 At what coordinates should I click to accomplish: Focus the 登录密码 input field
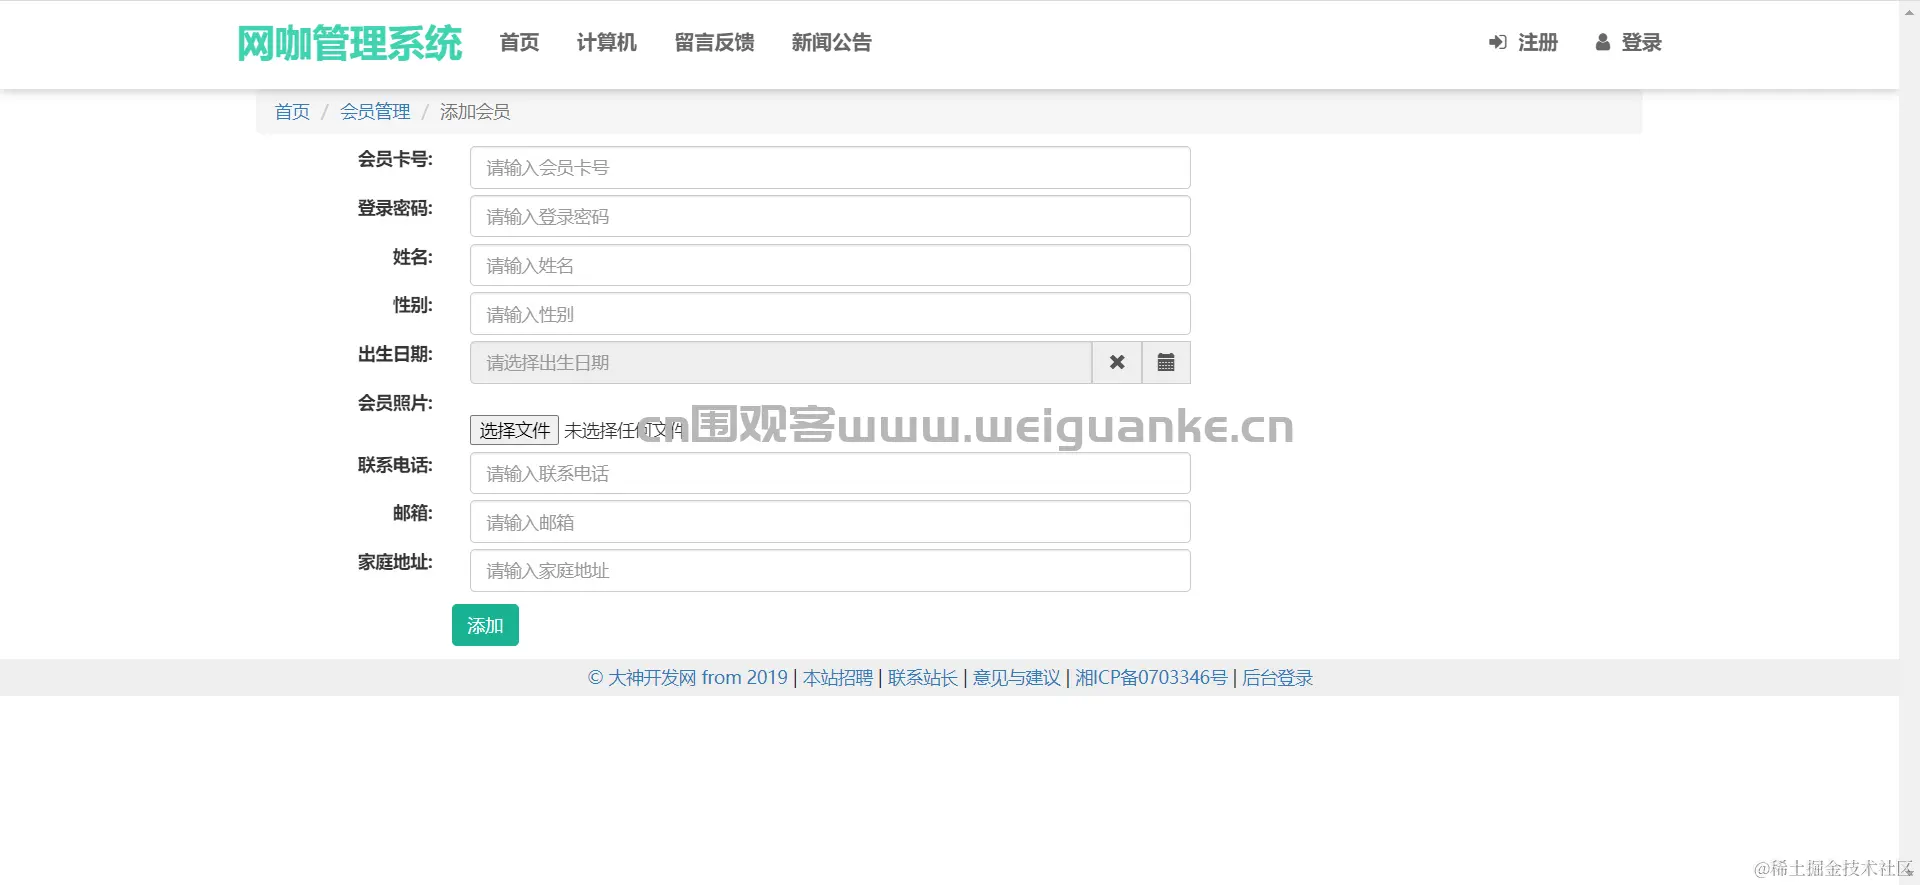click(x=830, y=216)
